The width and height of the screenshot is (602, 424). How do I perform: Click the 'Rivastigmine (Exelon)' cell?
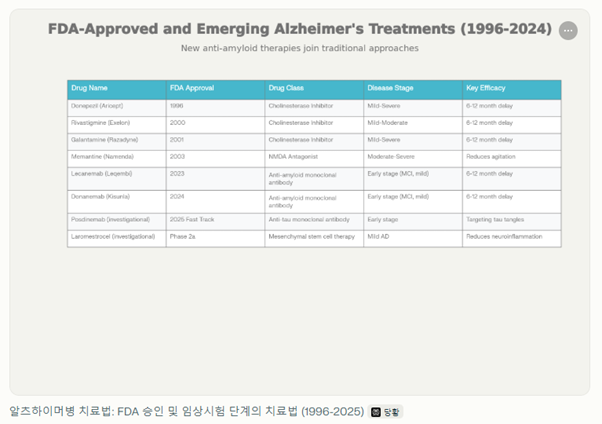click(x=117, y=125)
